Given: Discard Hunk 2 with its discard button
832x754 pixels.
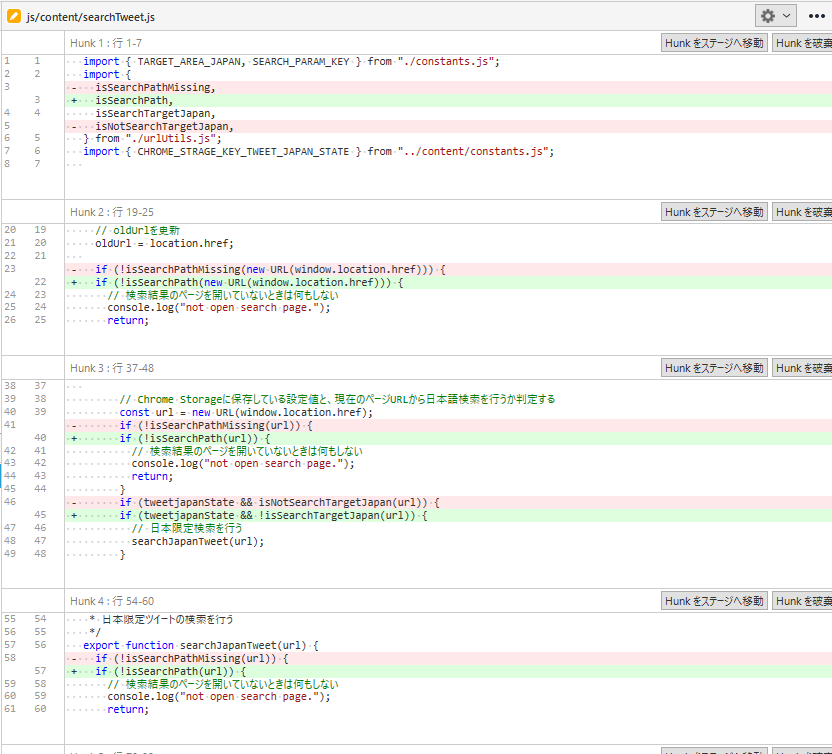Looking at the screenshot, I should [x=802, y=212].
